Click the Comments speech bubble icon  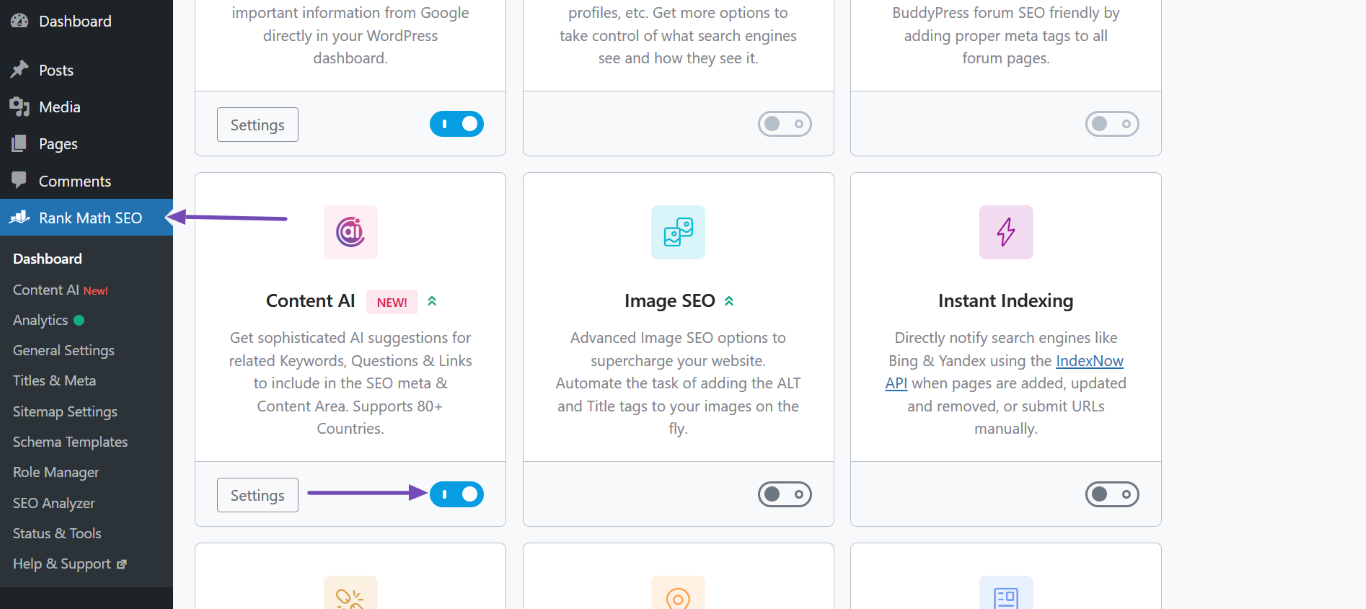(x=19, y=181)
